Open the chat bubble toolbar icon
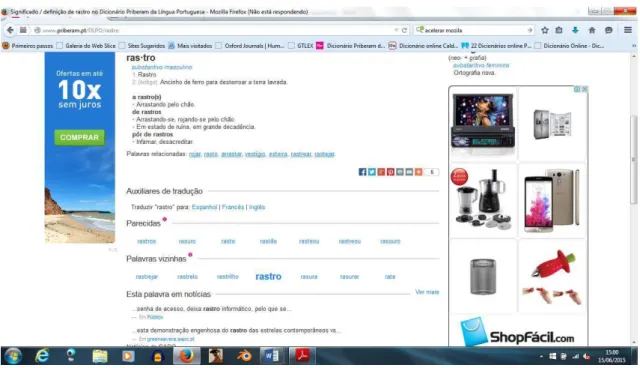The image size is (640, 368). 609,30
